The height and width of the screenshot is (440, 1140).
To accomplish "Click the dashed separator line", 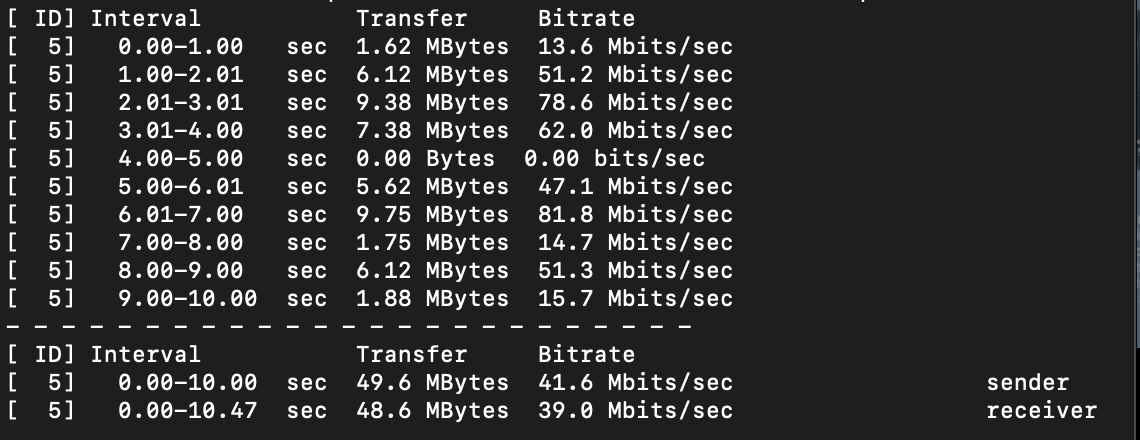I will [349, 327].
